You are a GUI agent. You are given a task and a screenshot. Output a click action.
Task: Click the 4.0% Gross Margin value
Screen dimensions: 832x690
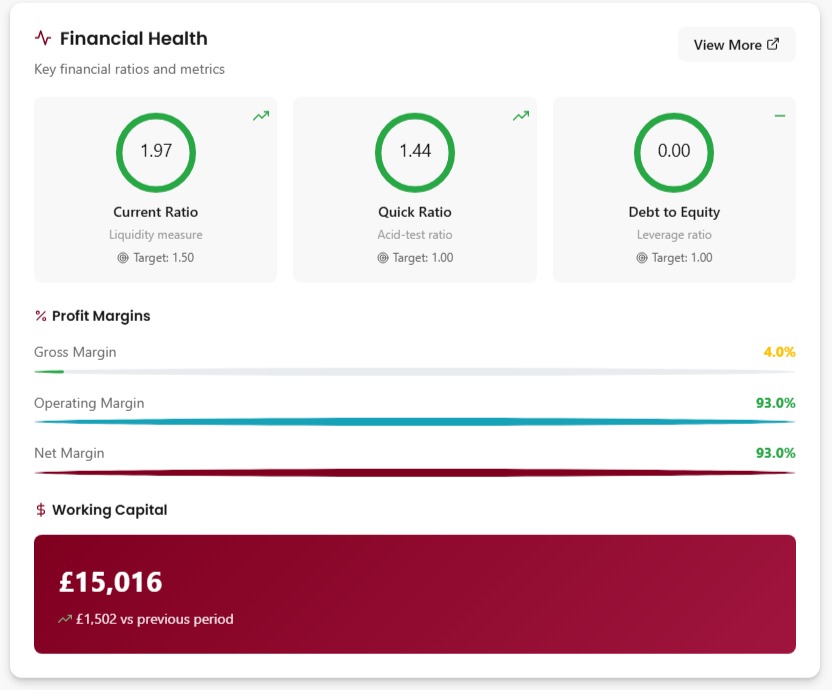click(x=781, y=352)
